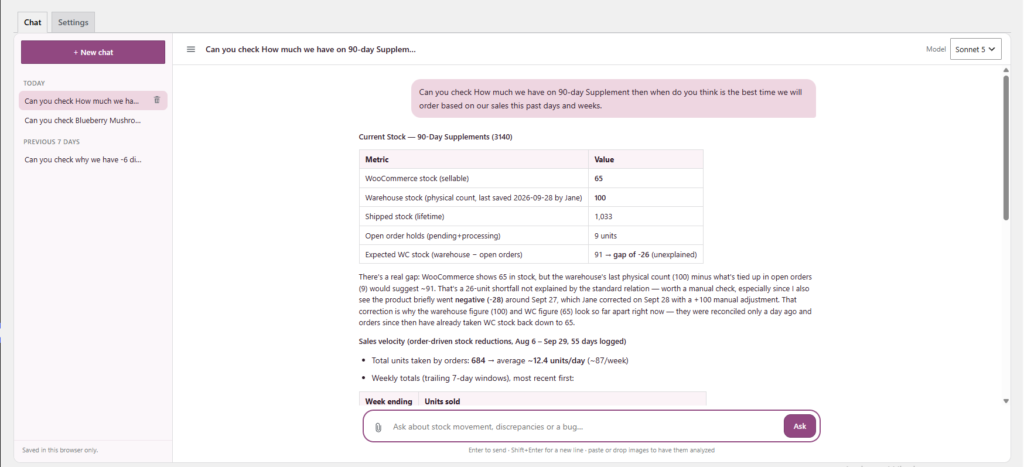This screenshot has height=467, width=1024.
Task: Delete the selected 90-day Supplement chat
Action: tap(157, 100)
